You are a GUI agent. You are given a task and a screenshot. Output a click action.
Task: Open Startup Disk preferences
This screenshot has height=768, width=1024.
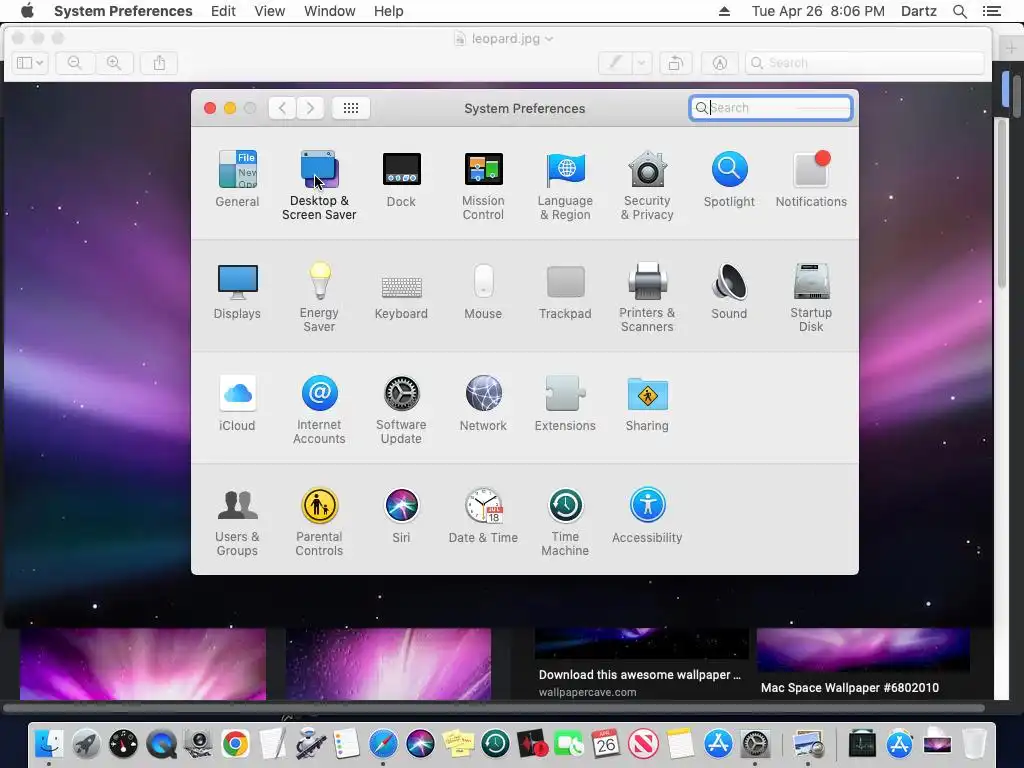coord(811,298)
